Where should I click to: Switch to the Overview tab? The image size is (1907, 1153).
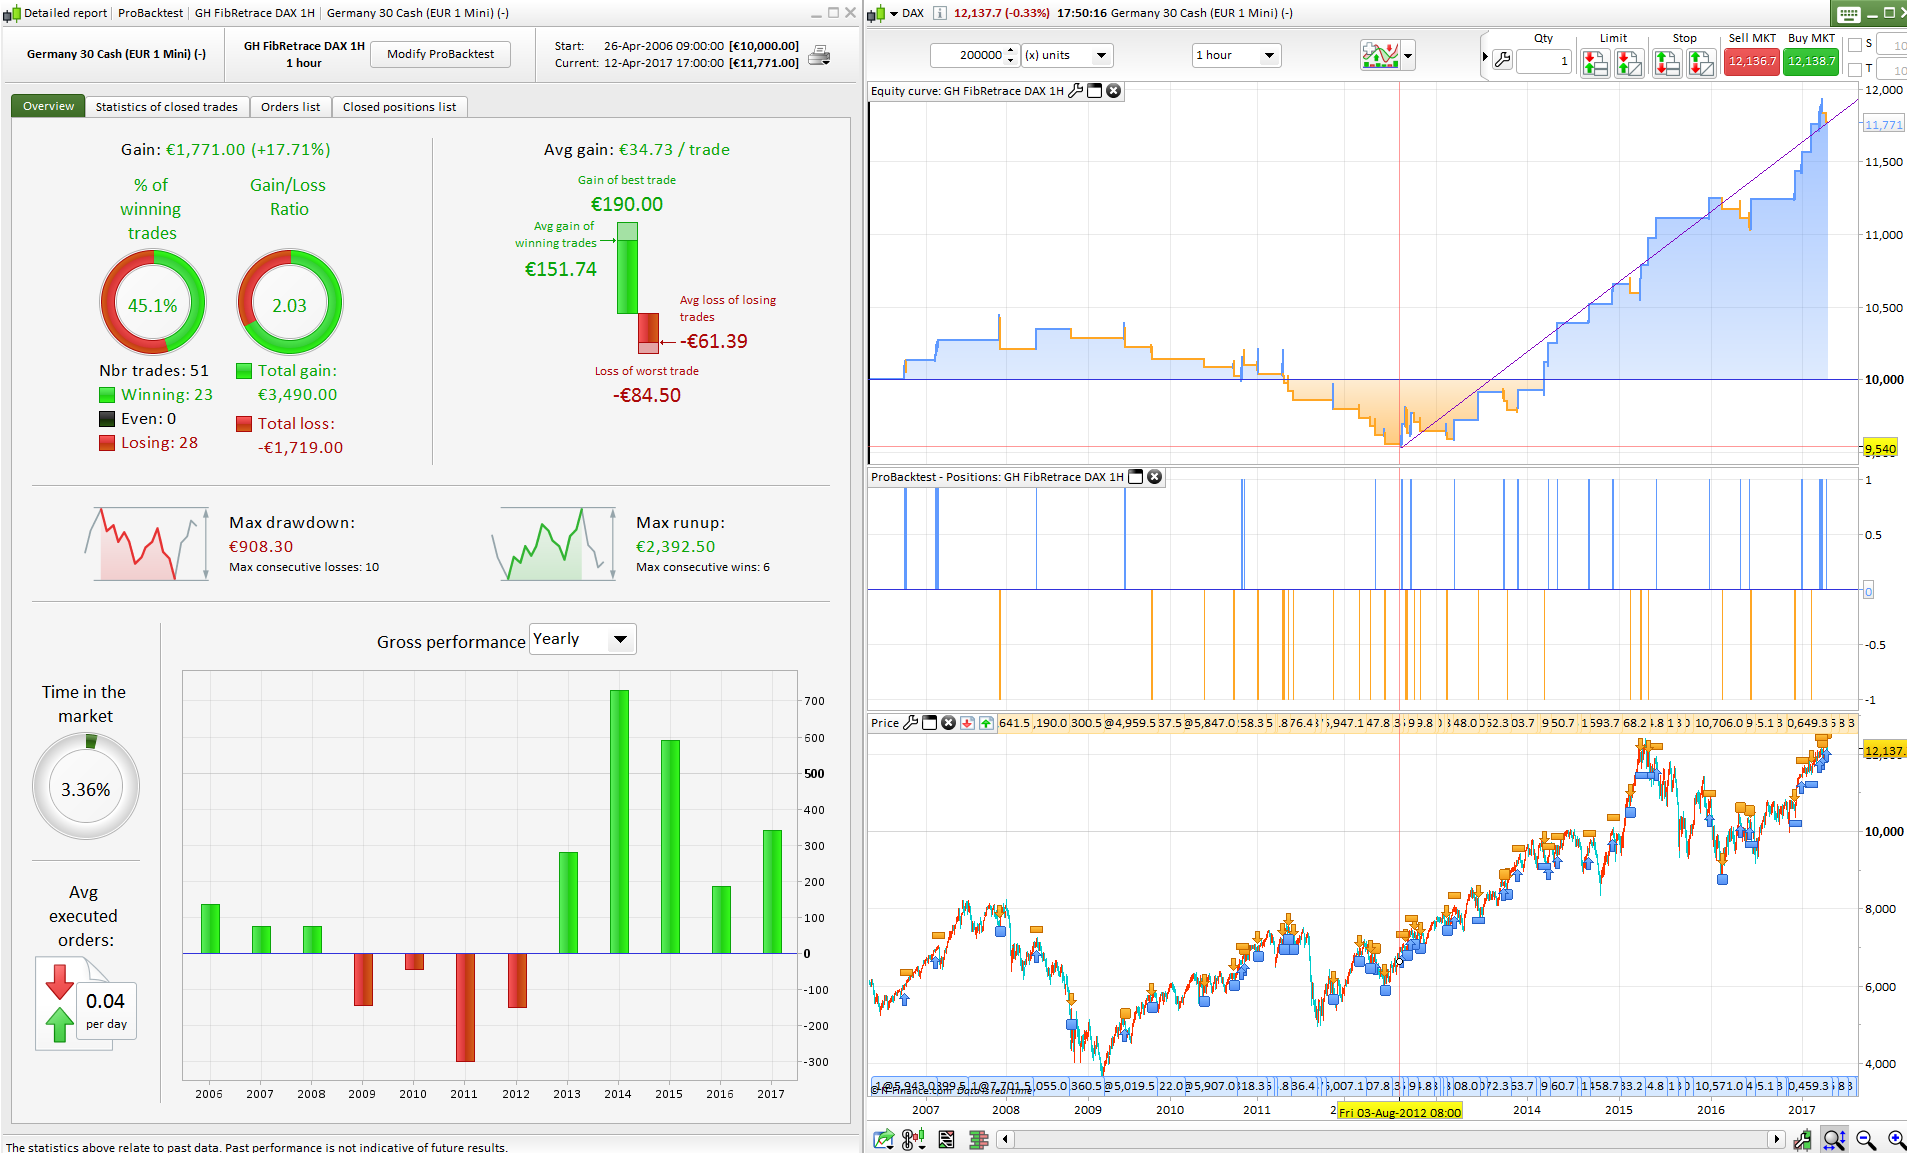click(48, 106)
